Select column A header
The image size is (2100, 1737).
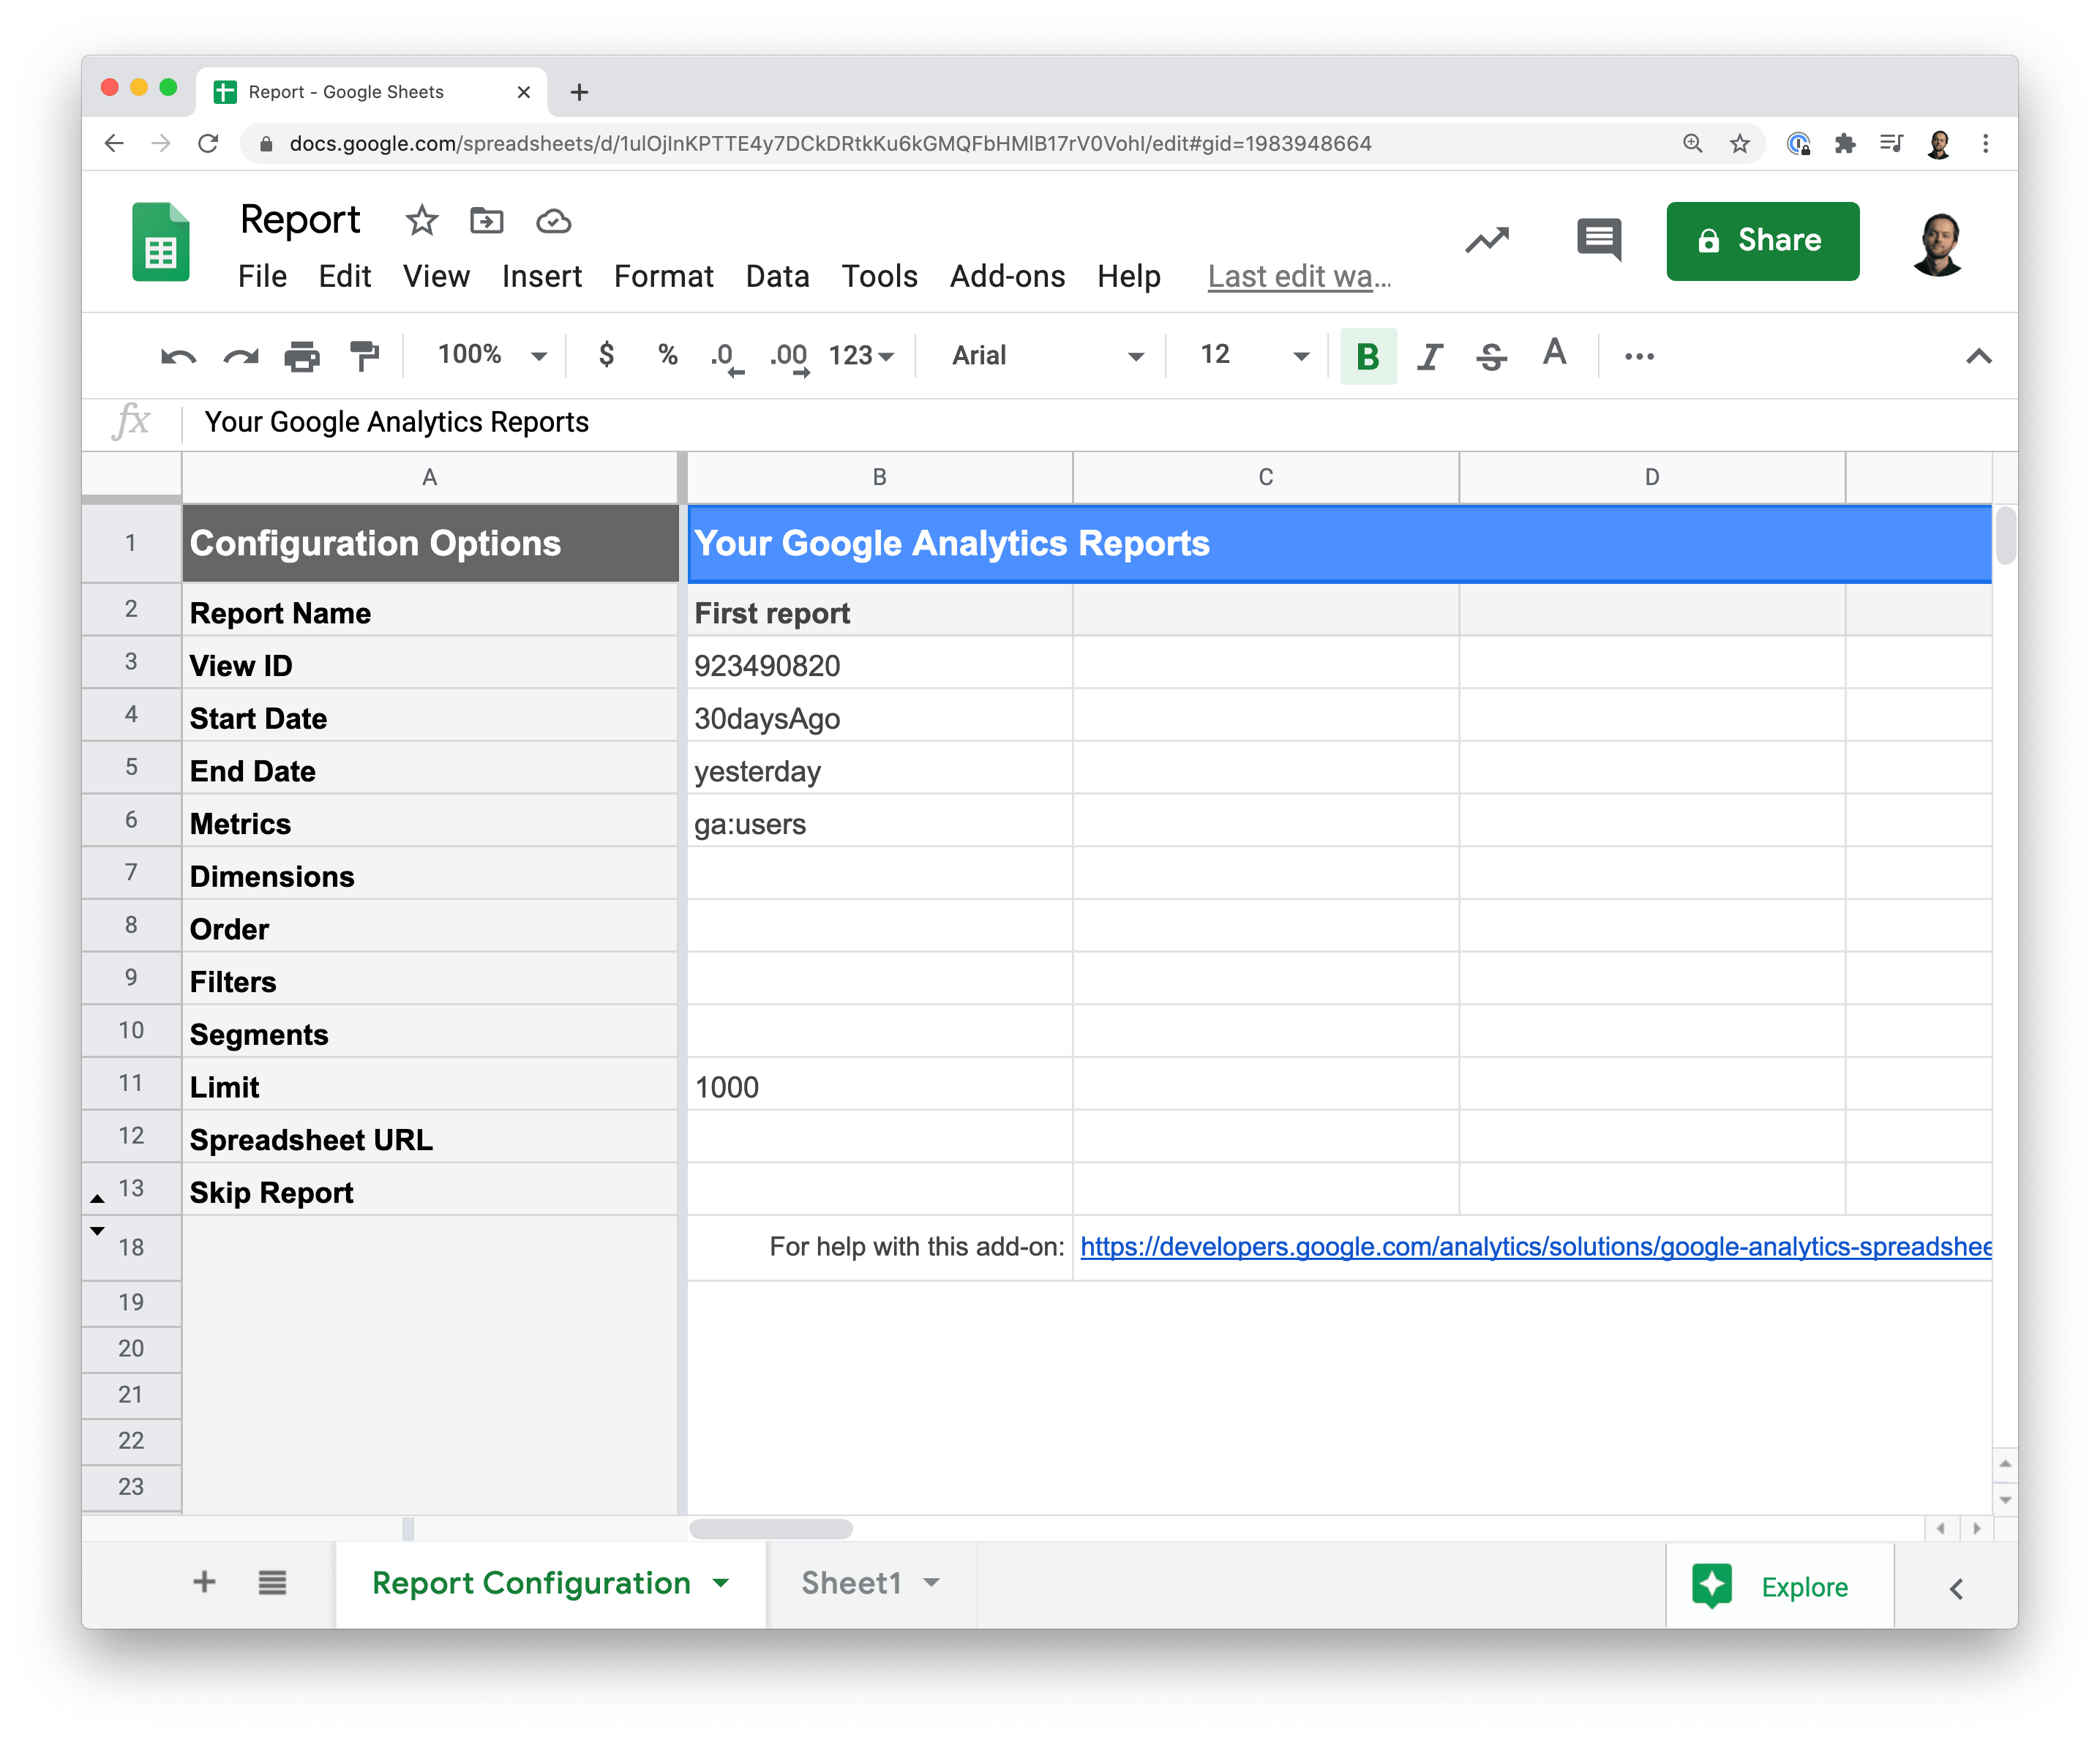coord(429,477)
